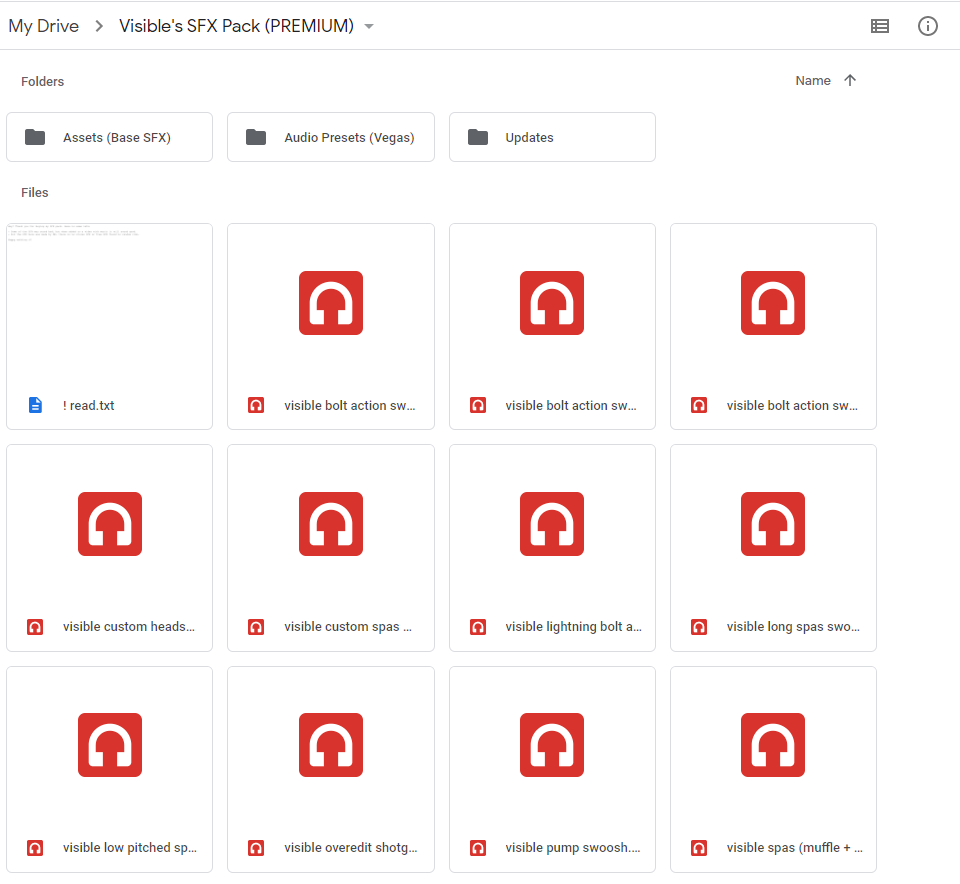This screenshot has width=960, height=884.
Task: Click the small audio icon beside visible low pitched
Action: [x=35, y=848]
